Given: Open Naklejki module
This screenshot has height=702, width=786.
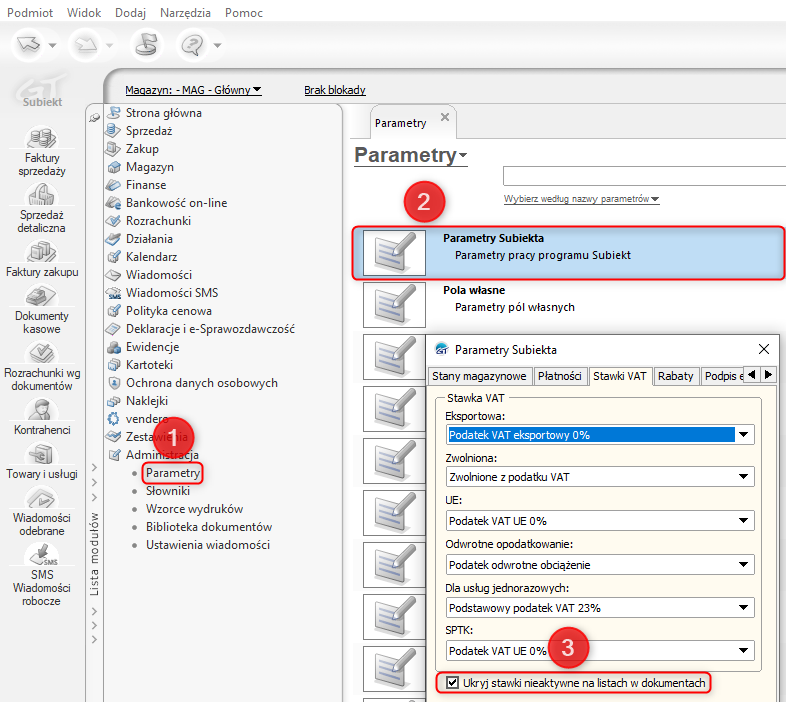Looking at the screenshot, I should [146, 401].
